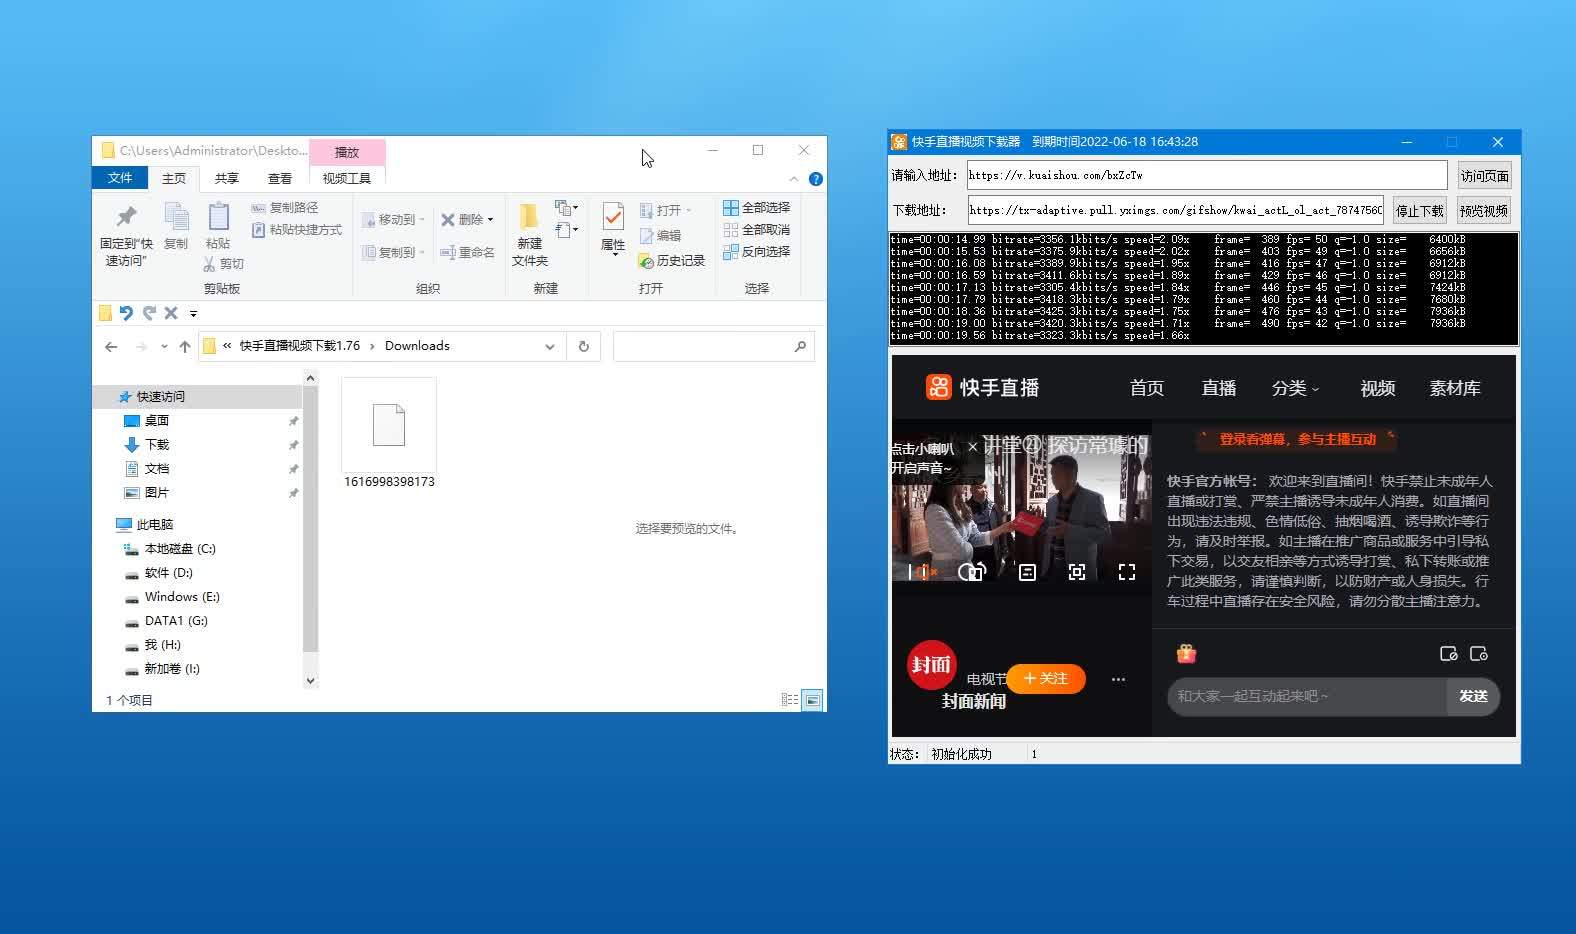Click the gift box icon in chat
Image resolution: width=1576 pixels, height=934 pixels.
pyautogui.click(x=1186, y=654)
